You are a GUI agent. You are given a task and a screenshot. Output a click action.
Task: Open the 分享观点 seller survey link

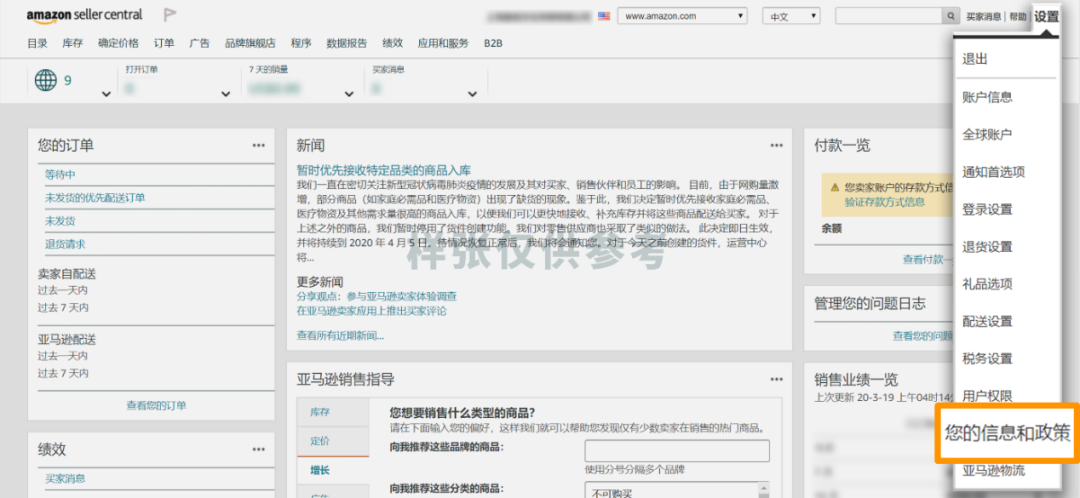[x=377, y=296]
